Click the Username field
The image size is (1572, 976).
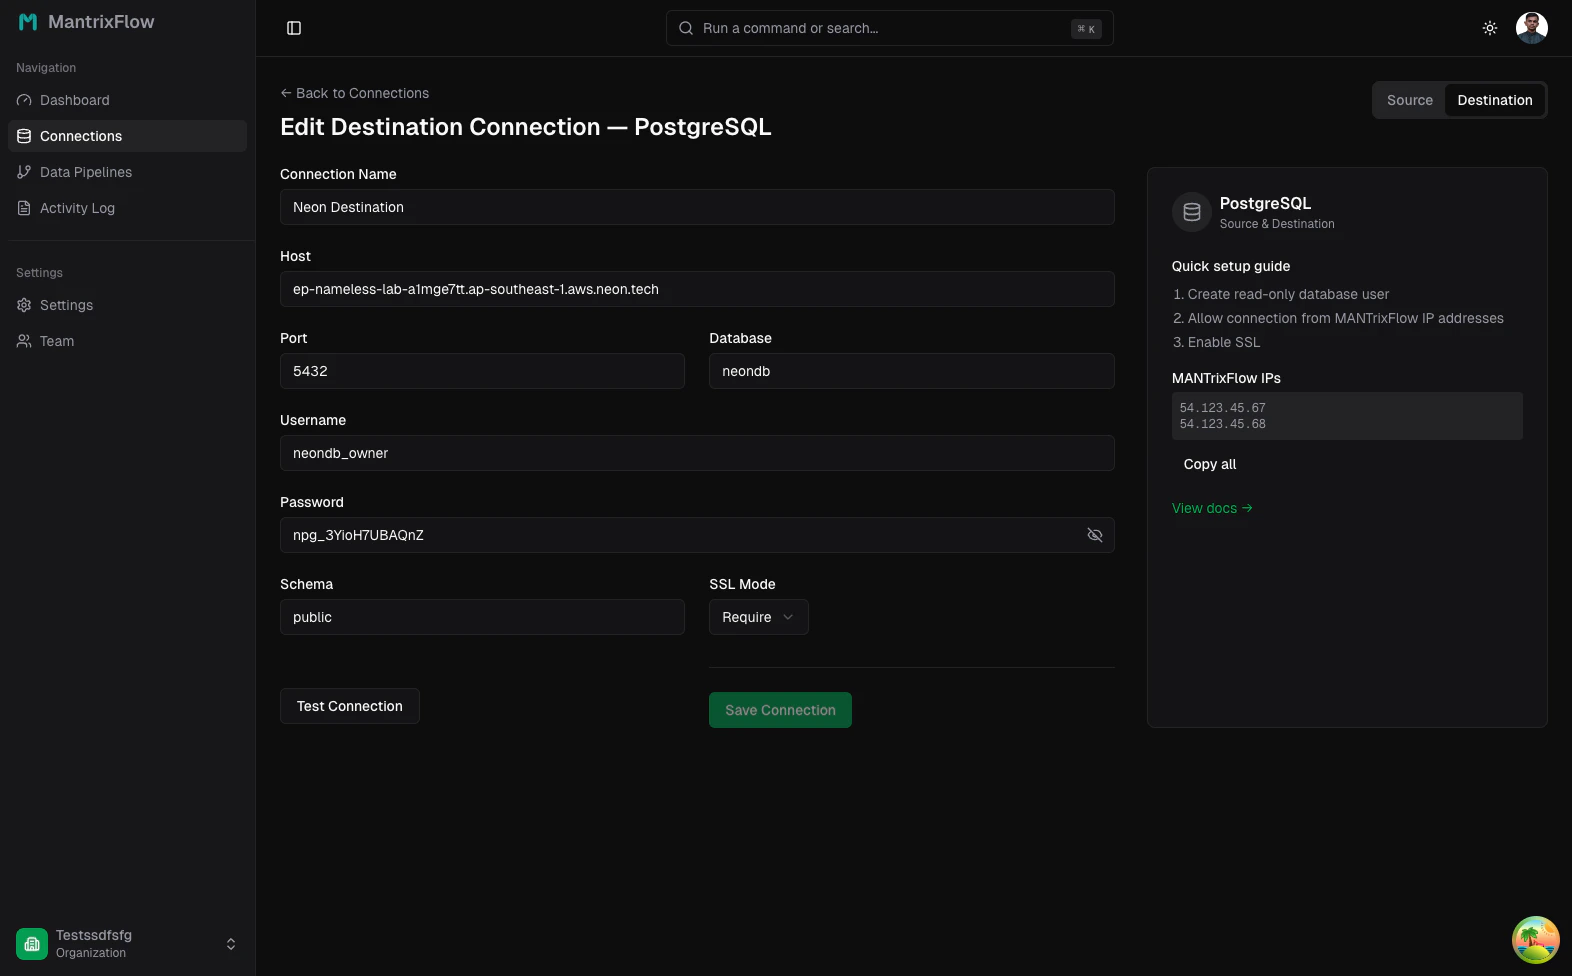tap(697, 453)
